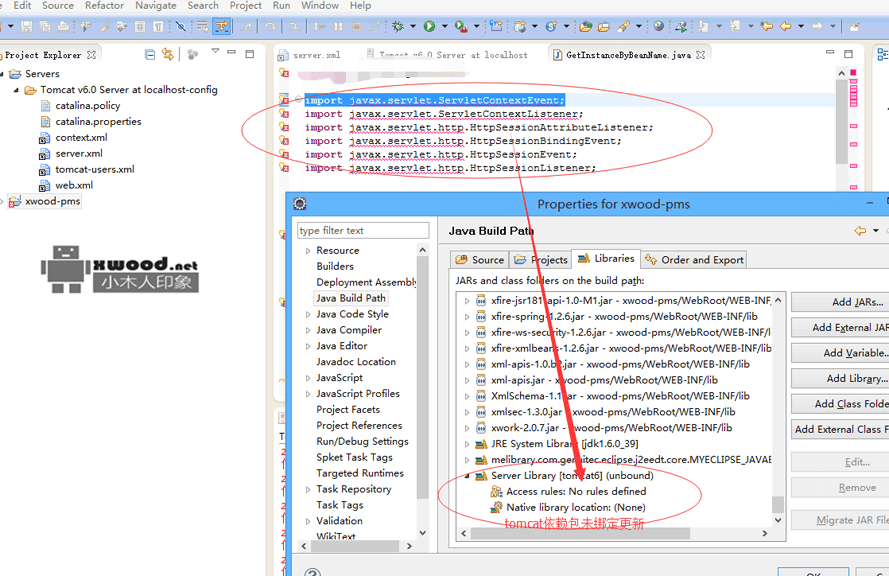Click the Print toolbar icon
889x576 pixels.
63,26
